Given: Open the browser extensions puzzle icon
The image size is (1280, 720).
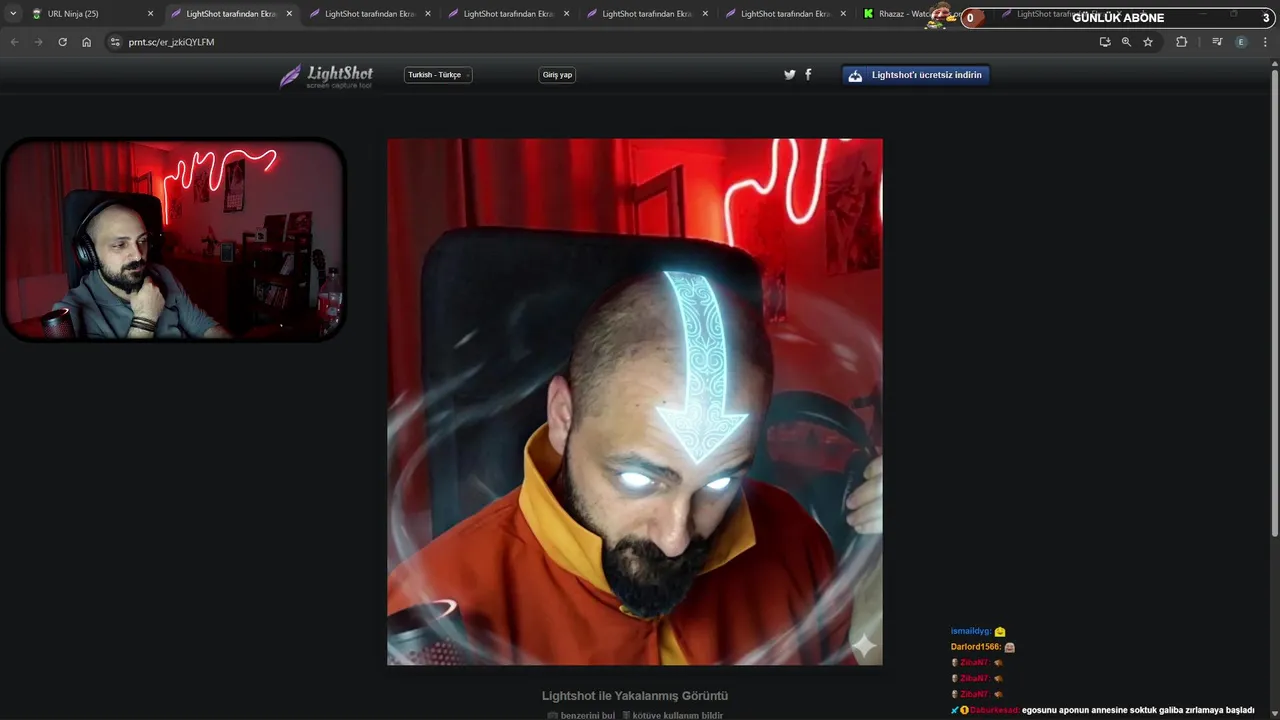Looking at the screenshot, I should (1181, 42).
